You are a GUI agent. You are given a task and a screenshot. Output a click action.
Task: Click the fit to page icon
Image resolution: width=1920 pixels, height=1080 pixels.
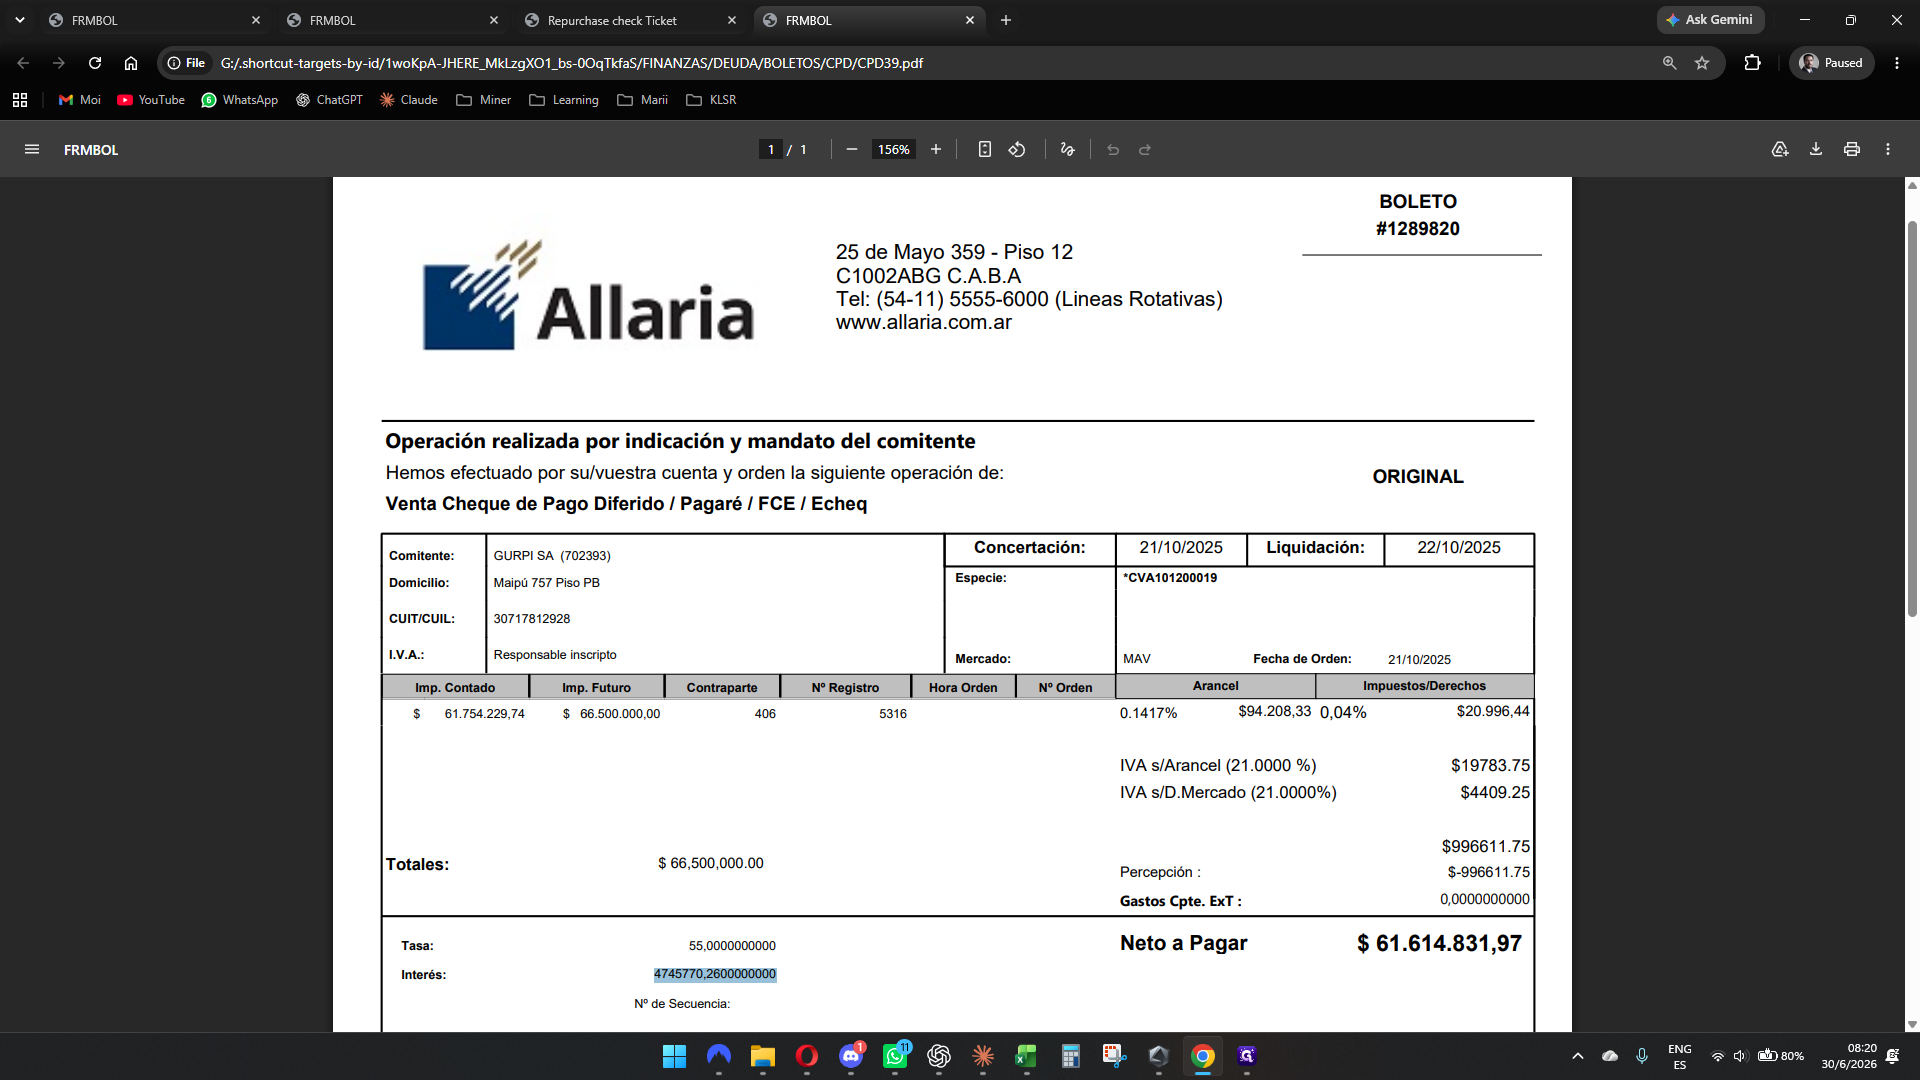tap(985, 150)
